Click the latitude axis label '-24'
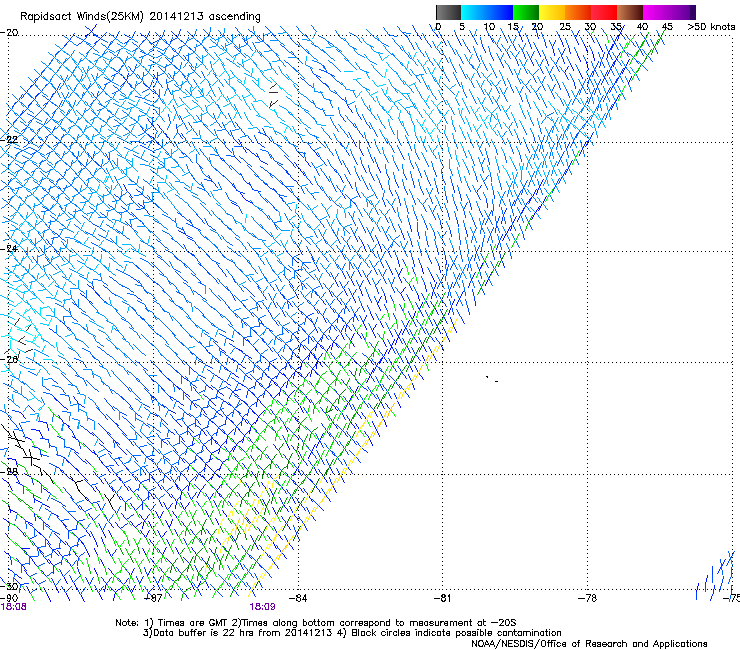Screen dimensions: 740x650 pos(9,249)
